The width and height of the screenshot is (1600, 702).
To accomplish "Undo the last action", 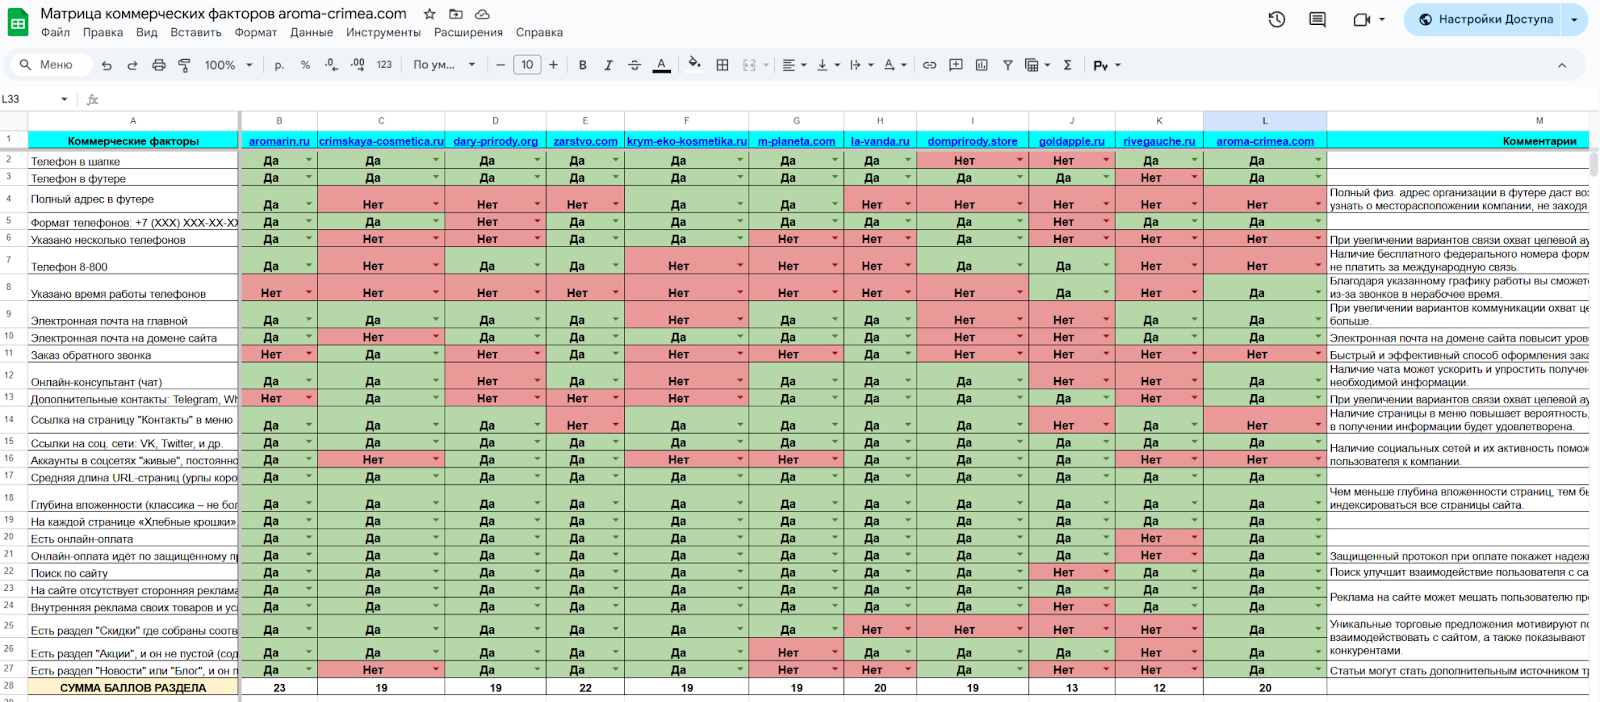I will coord(107,65).
